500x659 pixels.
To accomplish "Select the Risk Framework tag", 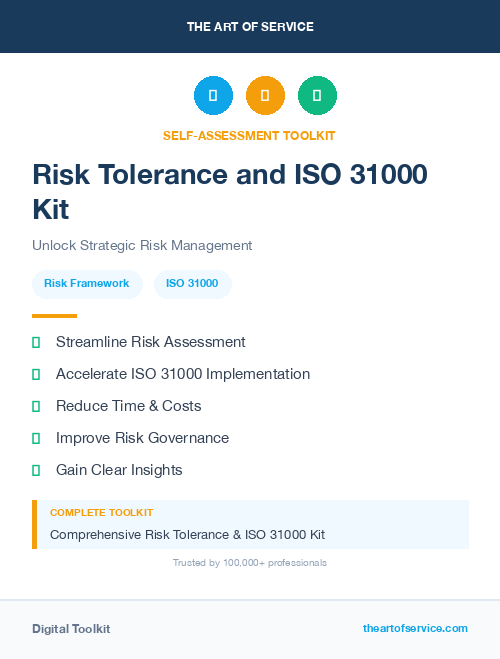I will coord(87,284).
